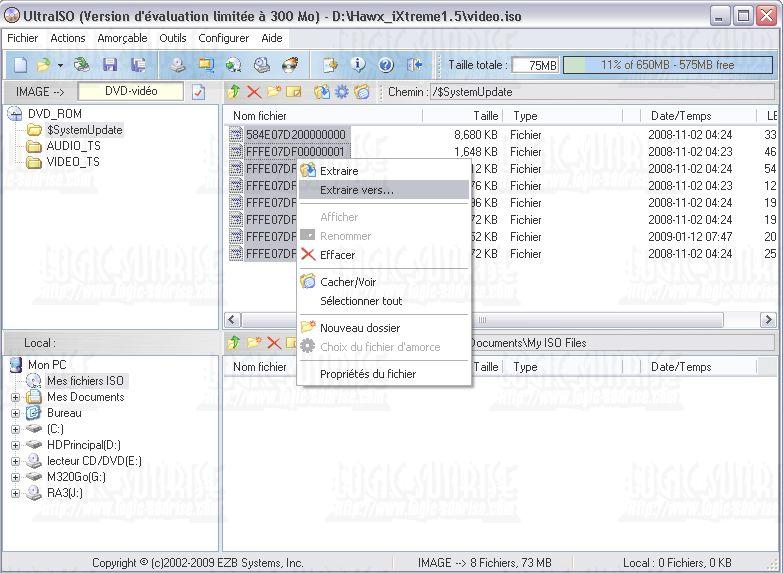
Task: Click the horizontal scrollbar right arrow
Action: [768, 319]
